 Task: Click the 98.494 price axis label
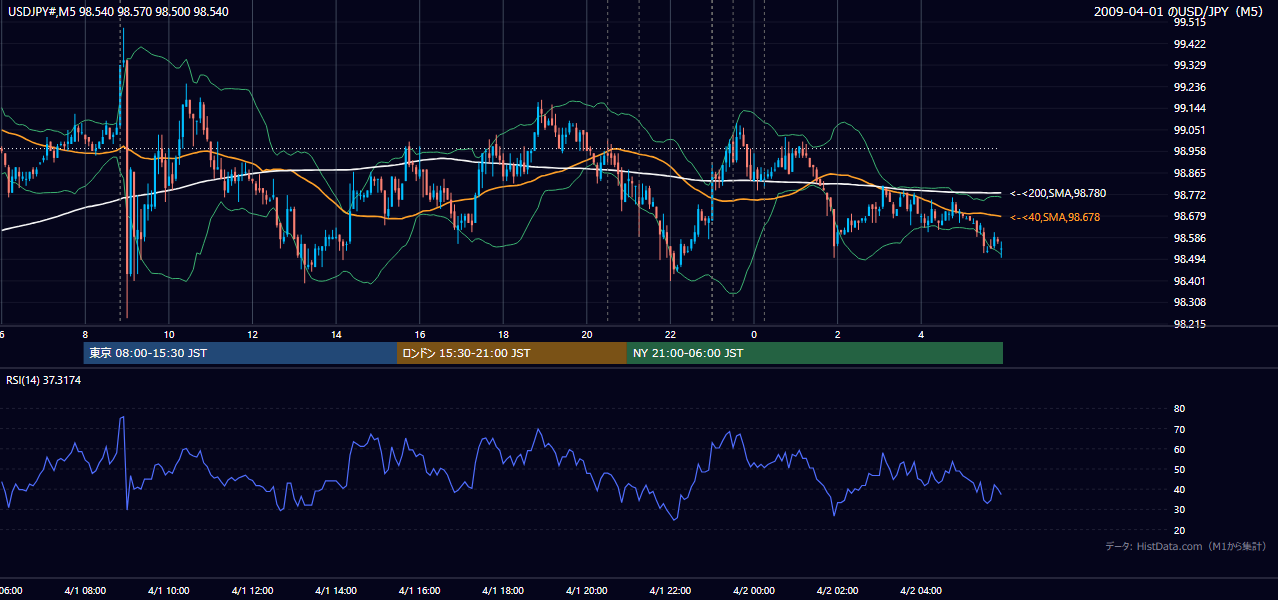tap(1189, 259)
